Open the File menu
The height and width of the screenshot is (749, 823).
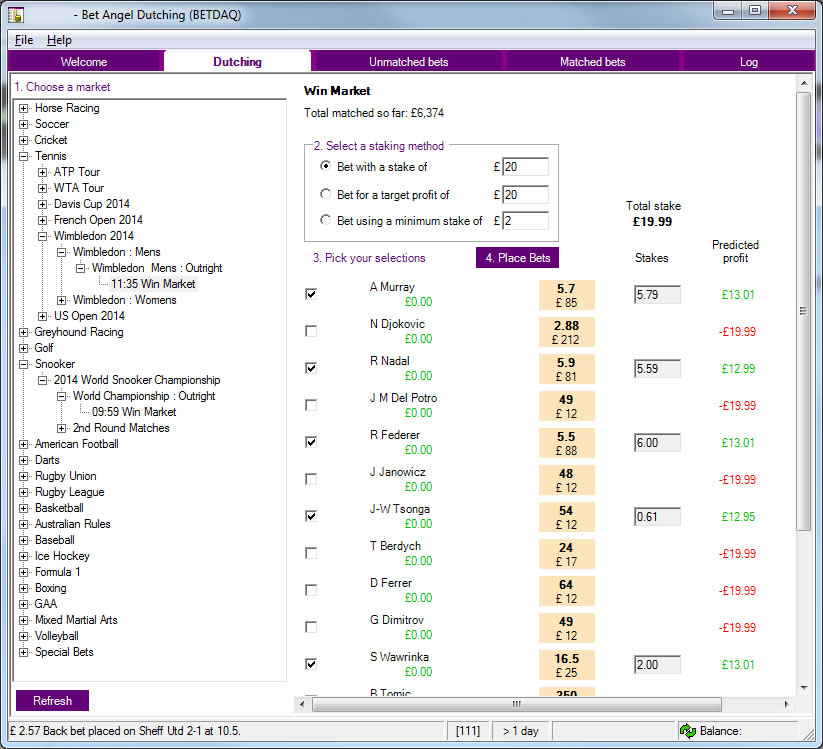tap(24, 40)
